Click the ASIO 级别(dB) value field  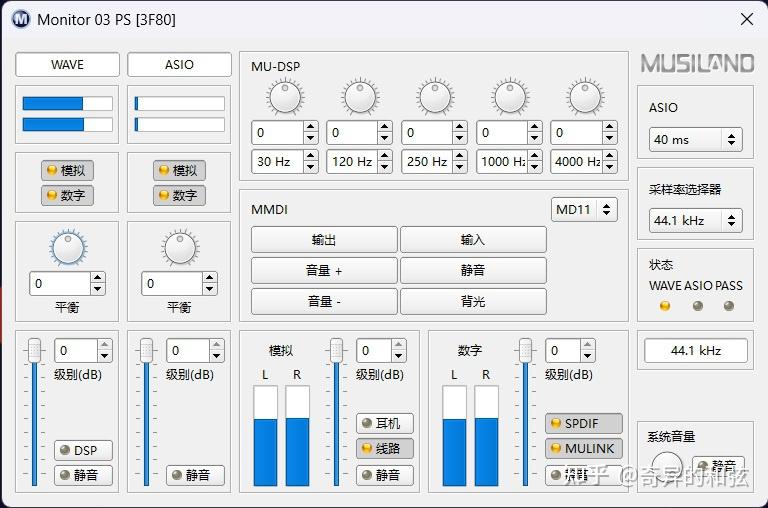pos(189,351)
